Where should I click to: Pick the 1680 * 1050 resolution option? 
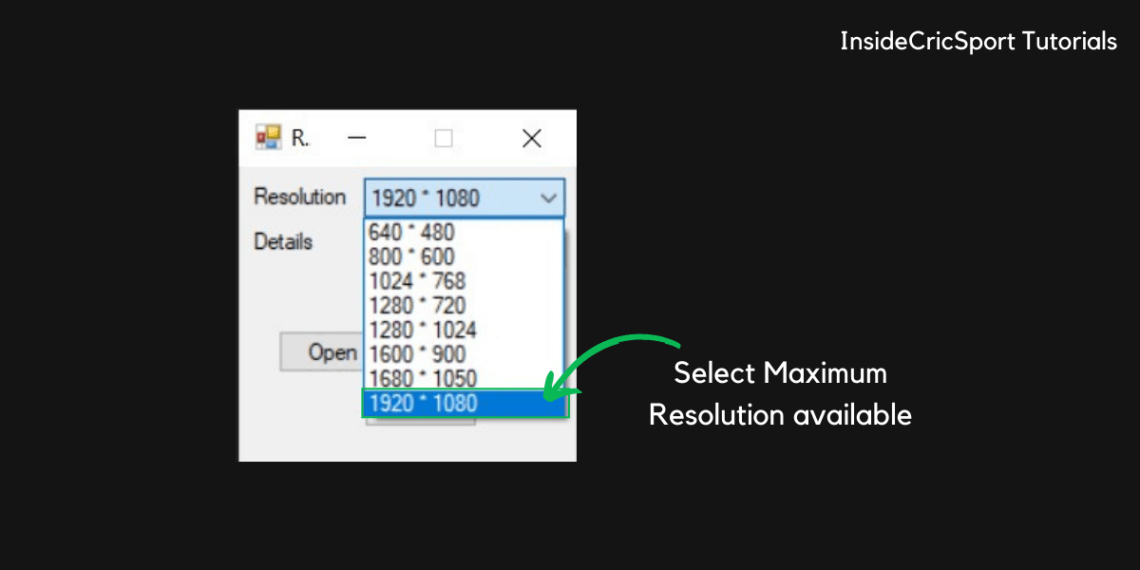[422, 378]
